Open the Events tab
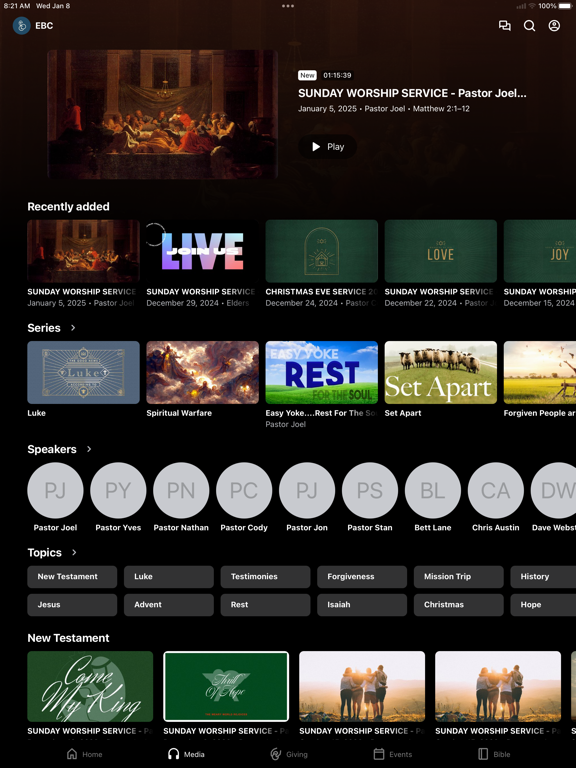Image resolution: width=576 pixels, height=768 pixels. (393, 754)
